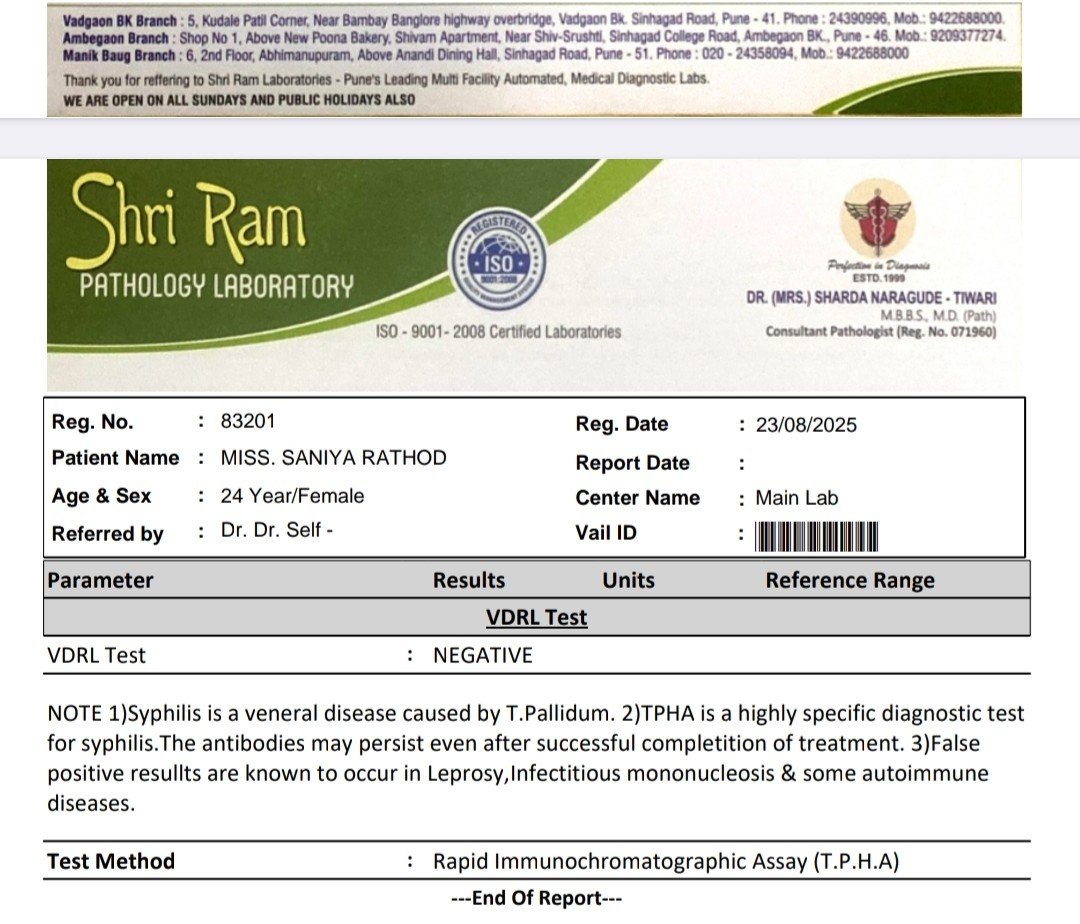This screenshot has width=1080, height=924.
Task: Select the 24 Year/Female age value
Action: point(293,496)
